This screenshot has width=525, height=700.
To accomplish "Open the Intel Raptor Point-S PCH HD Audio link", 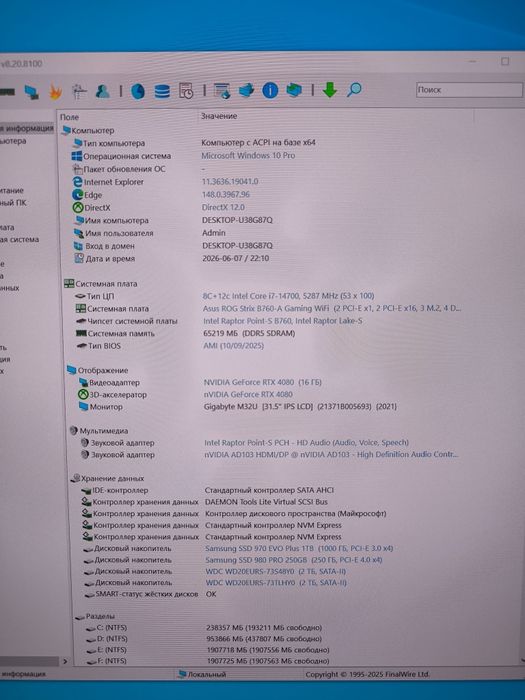I will coord(306,442).
